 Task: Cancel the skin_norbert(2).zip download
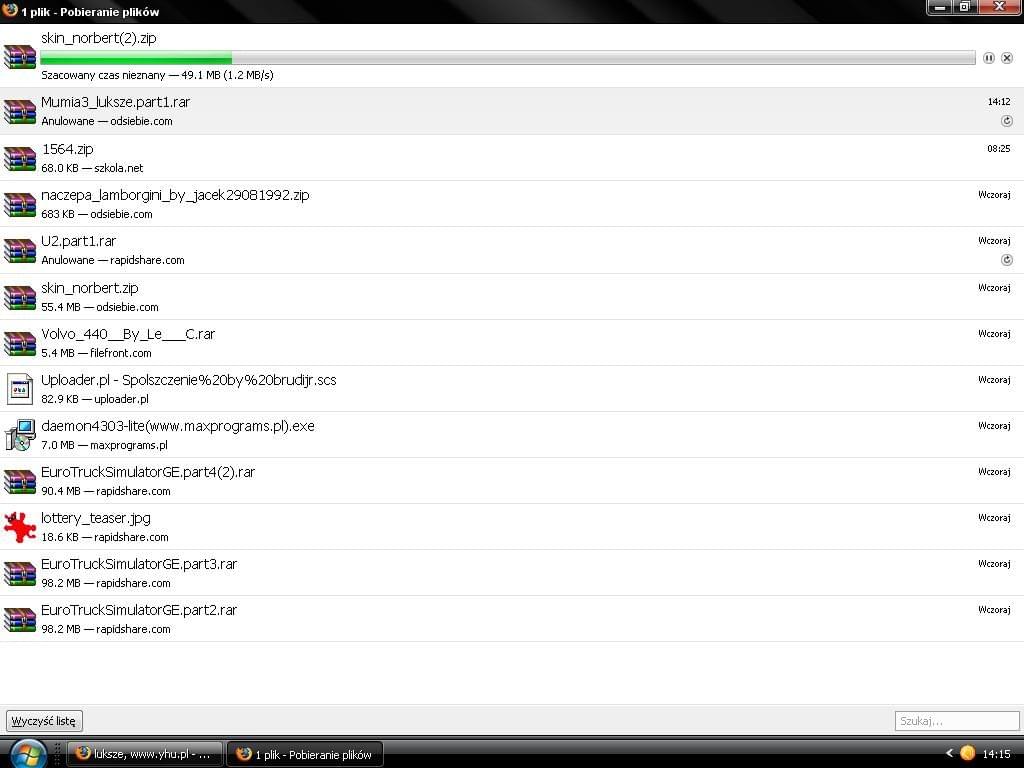point(1007,58)
